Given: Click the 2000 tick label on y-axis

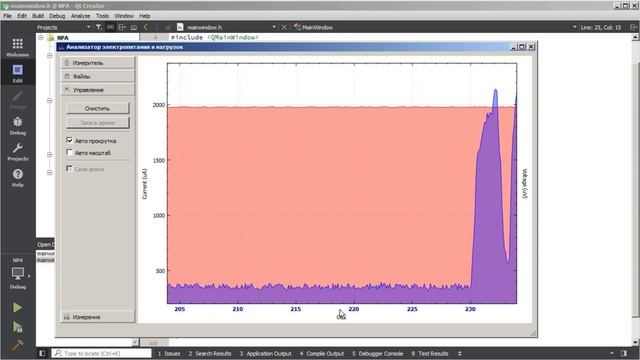Looking at the screenshot, I should tap(159, 105).
